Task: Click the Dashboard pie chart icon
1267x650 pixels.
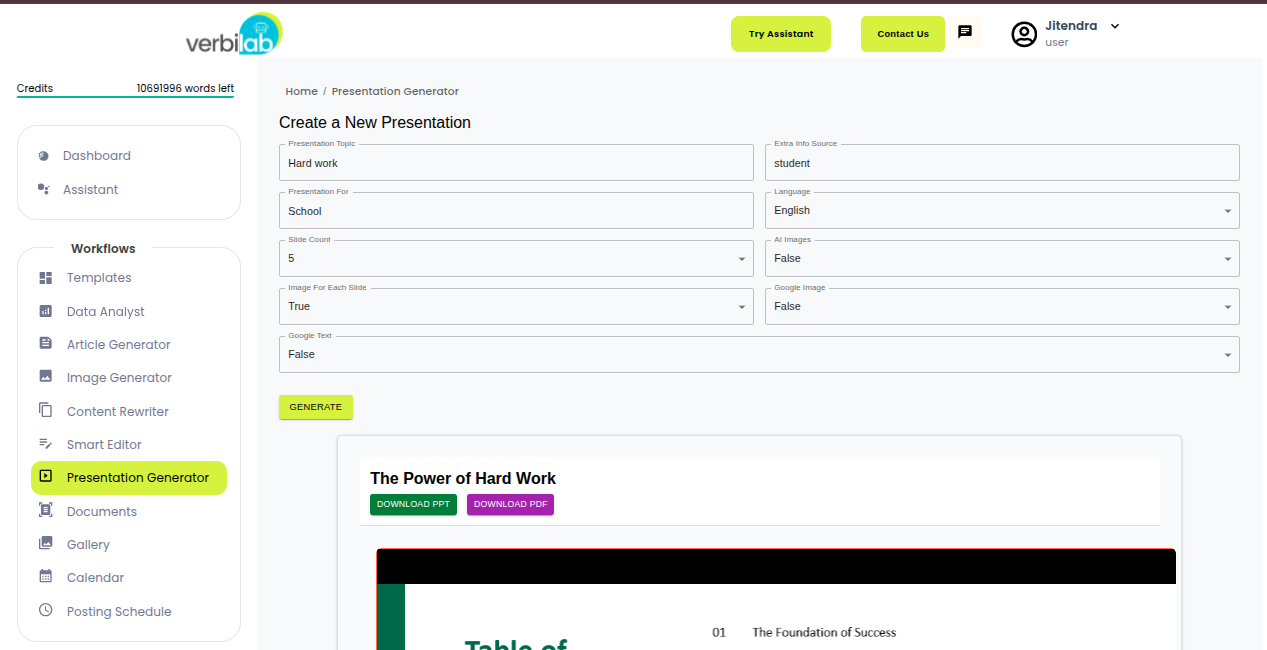Action: (x=44, y=156)
